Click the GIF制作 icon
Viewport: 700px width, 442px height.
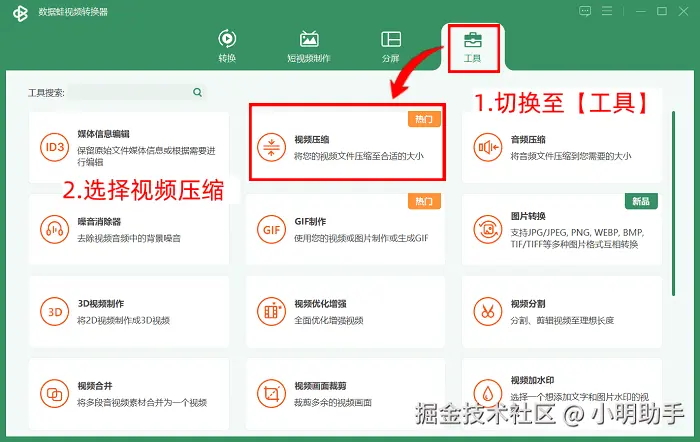click(271, 229)
